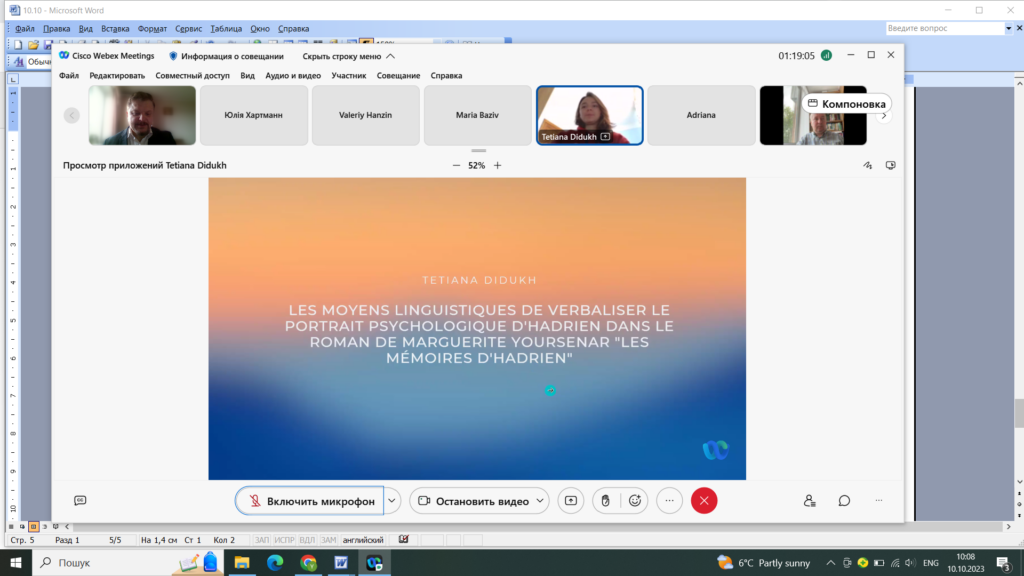Toggle camera with Остановить видео
Image resolution: width=1024 pixels, height=576 pixels.
coord(473,501)
